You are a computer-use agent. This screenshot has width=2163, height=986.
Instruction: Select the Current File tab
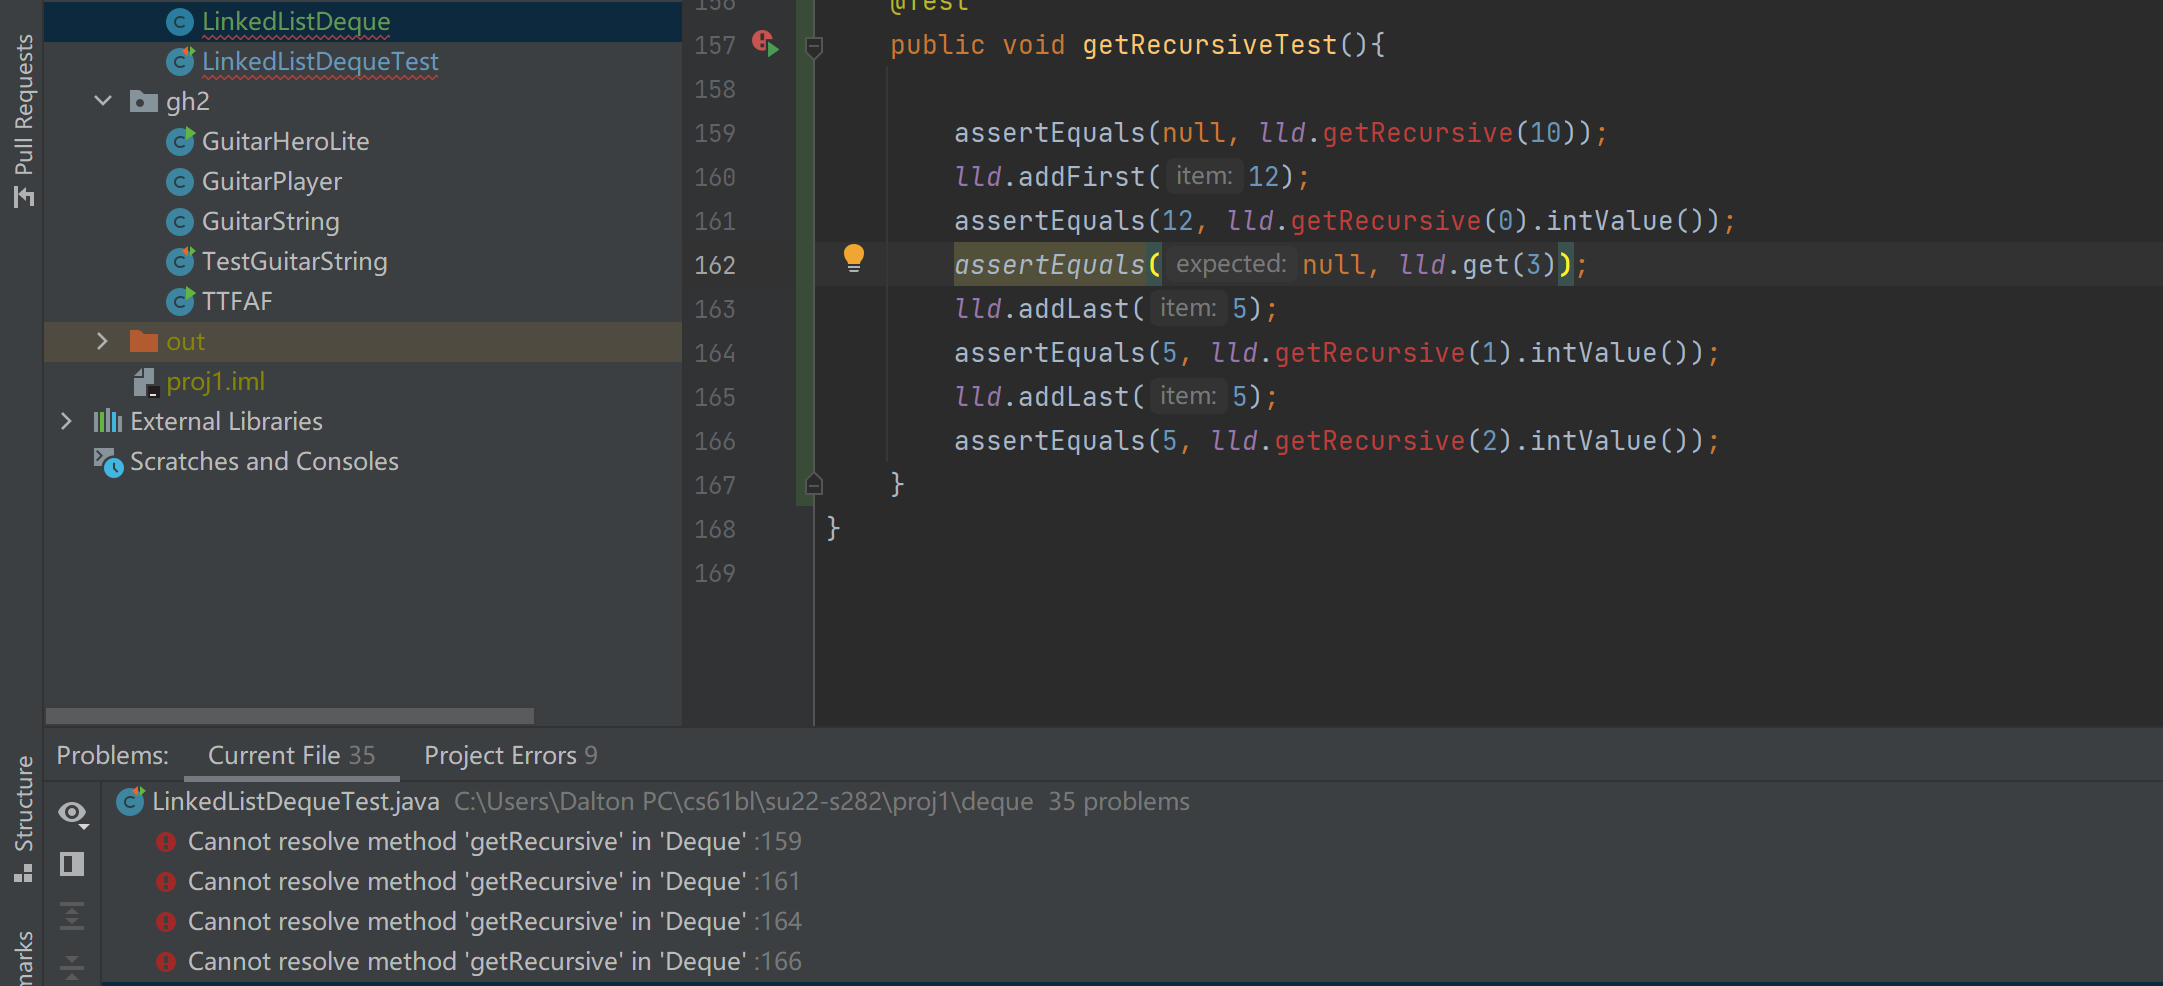(x=291, y=755)
